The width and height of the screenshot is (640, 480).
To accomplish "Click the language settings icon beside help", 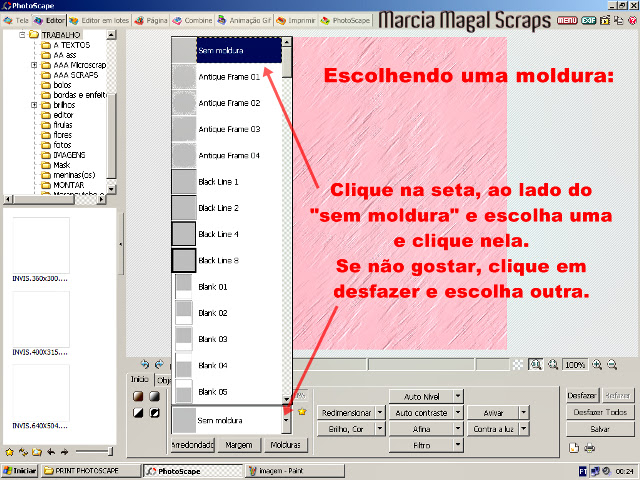I will [x=619, y=20].
